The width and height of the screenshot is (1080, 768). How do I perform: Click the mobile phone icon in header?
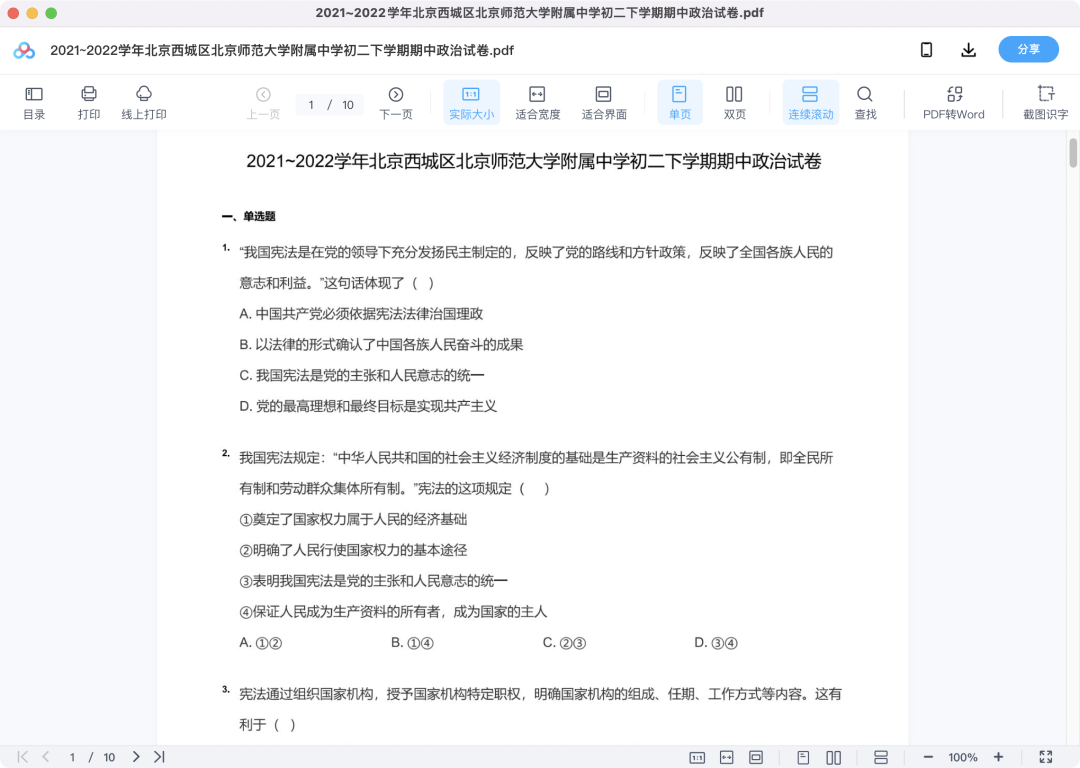pyautogui.click(x=926, y=50)
